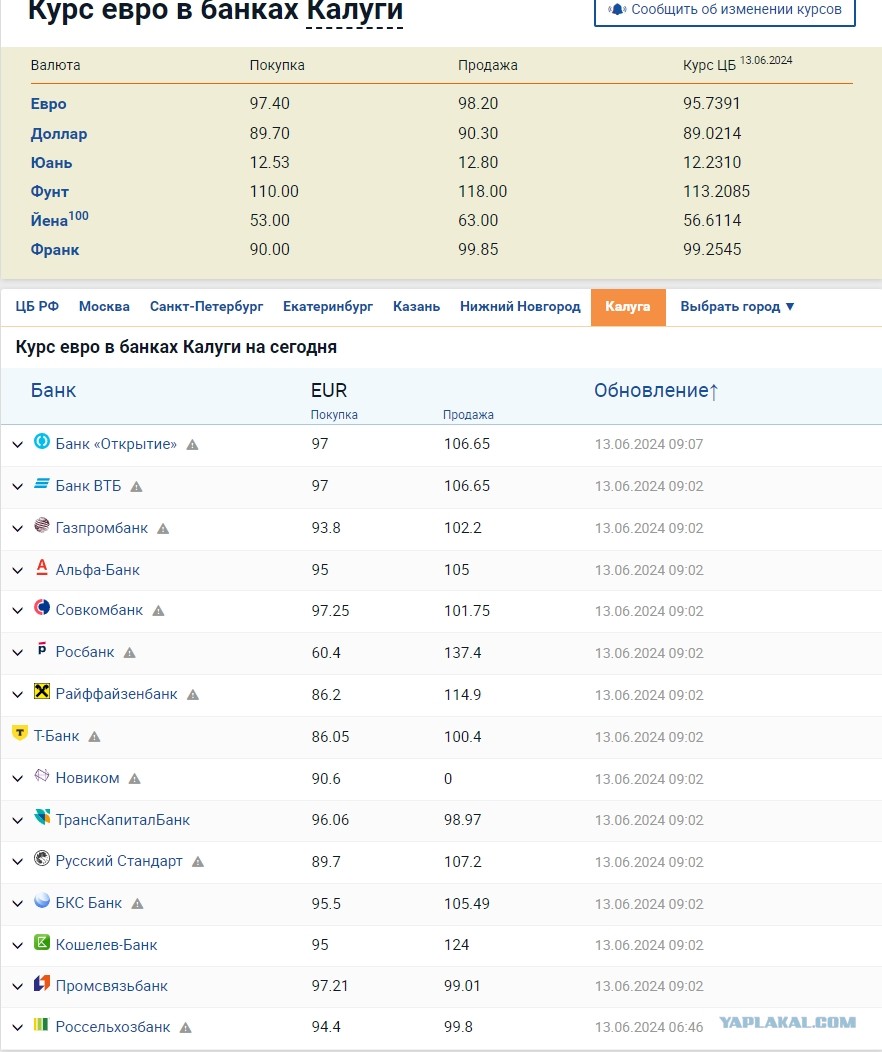This screenshot has height=1052, width=882.
Task: Sort by Обновление column header
Action: click(x=656, y=390)
